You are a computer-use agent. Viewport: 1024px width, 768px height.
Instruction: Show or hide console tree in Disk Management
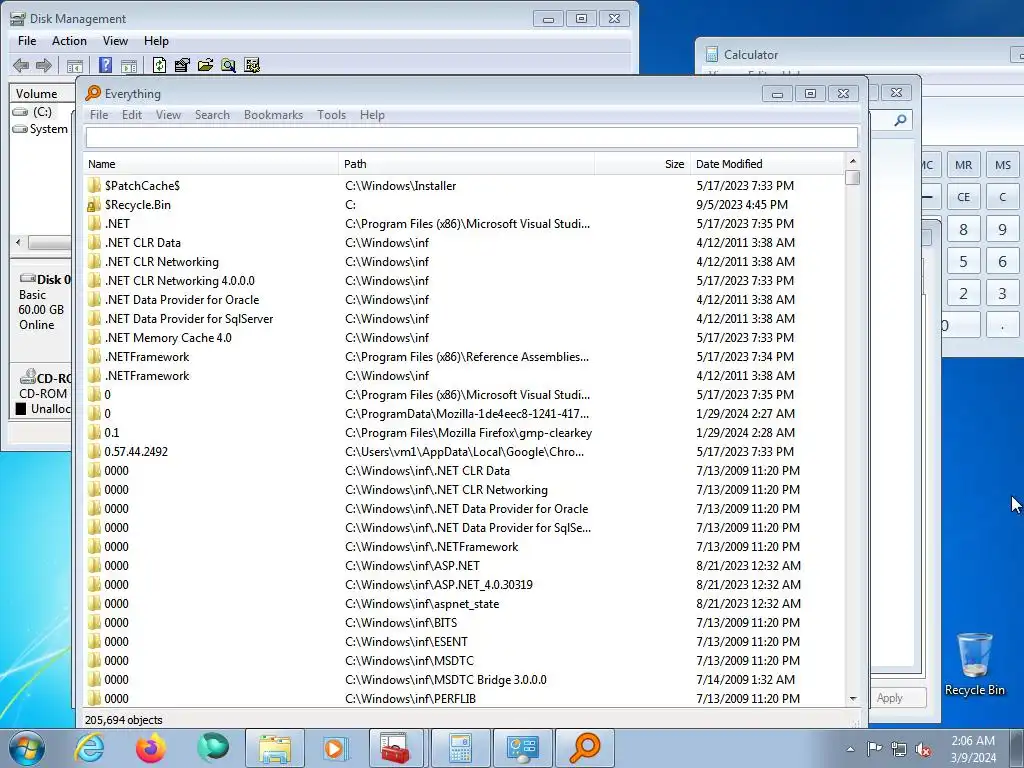(x=75, y=65)
